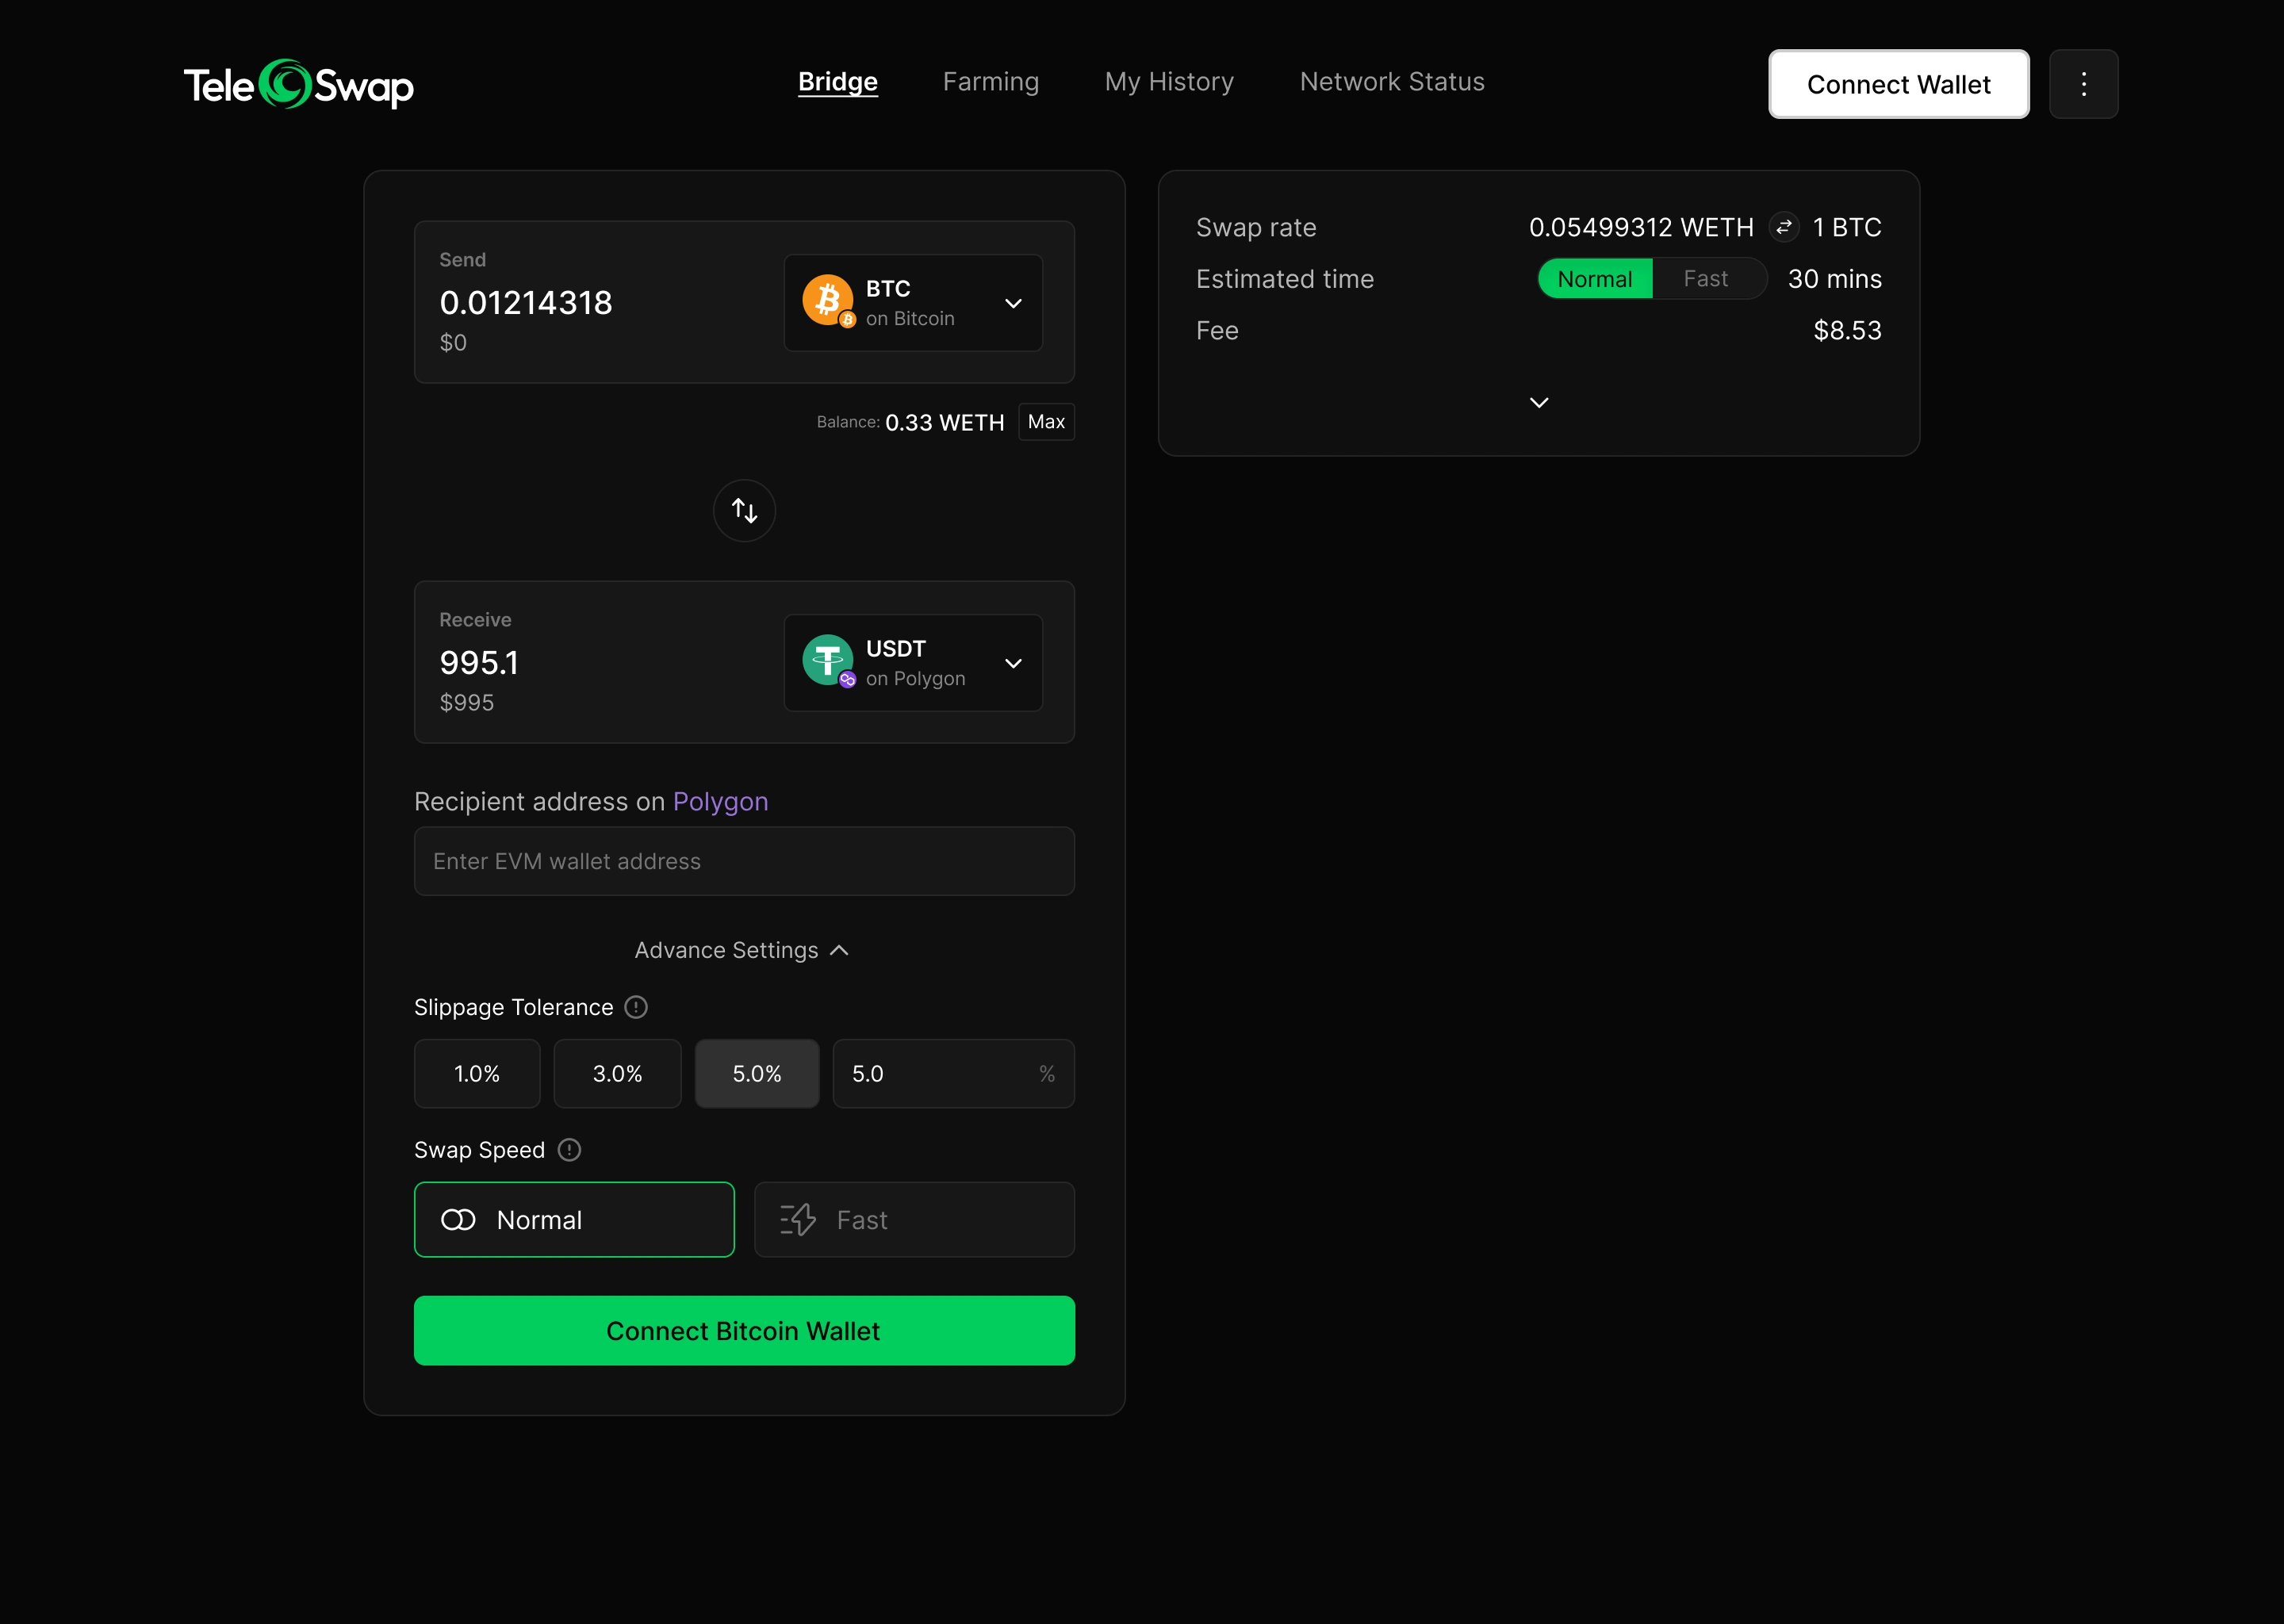2284x1624 pixels.
Task: Click the EVM wallet address field
Action: click(x=744, y=861)
